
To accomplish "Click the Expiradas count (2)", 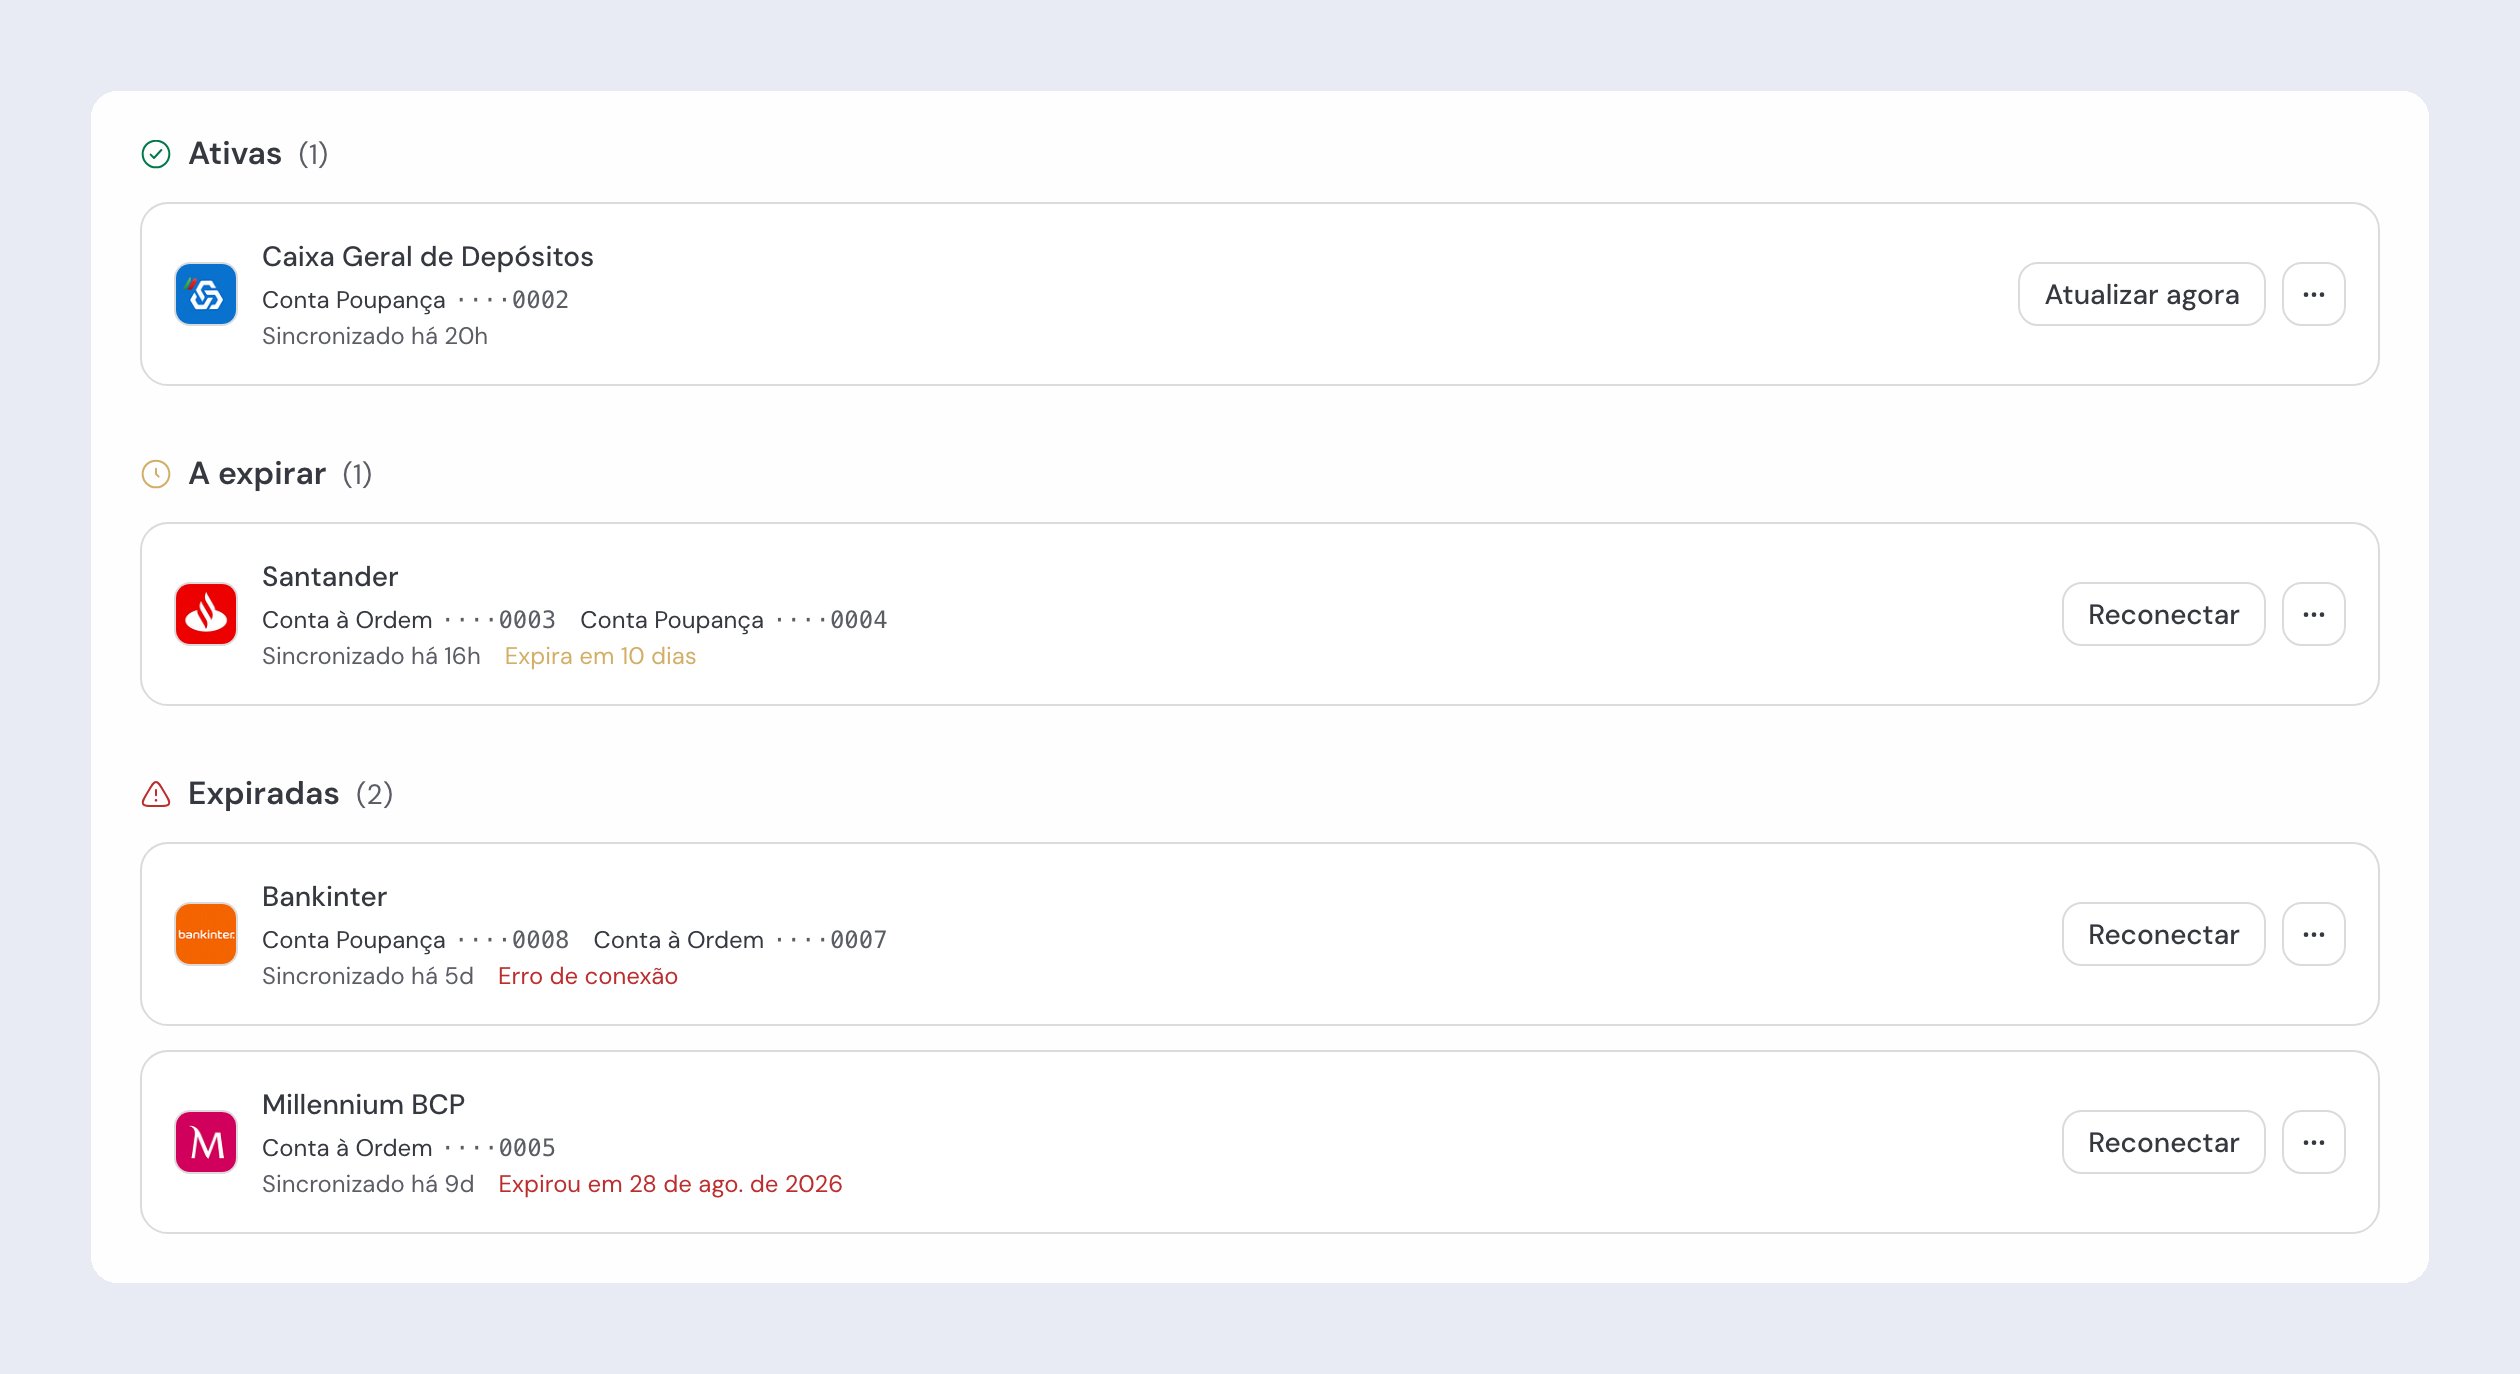I will [x=374, y=794].
